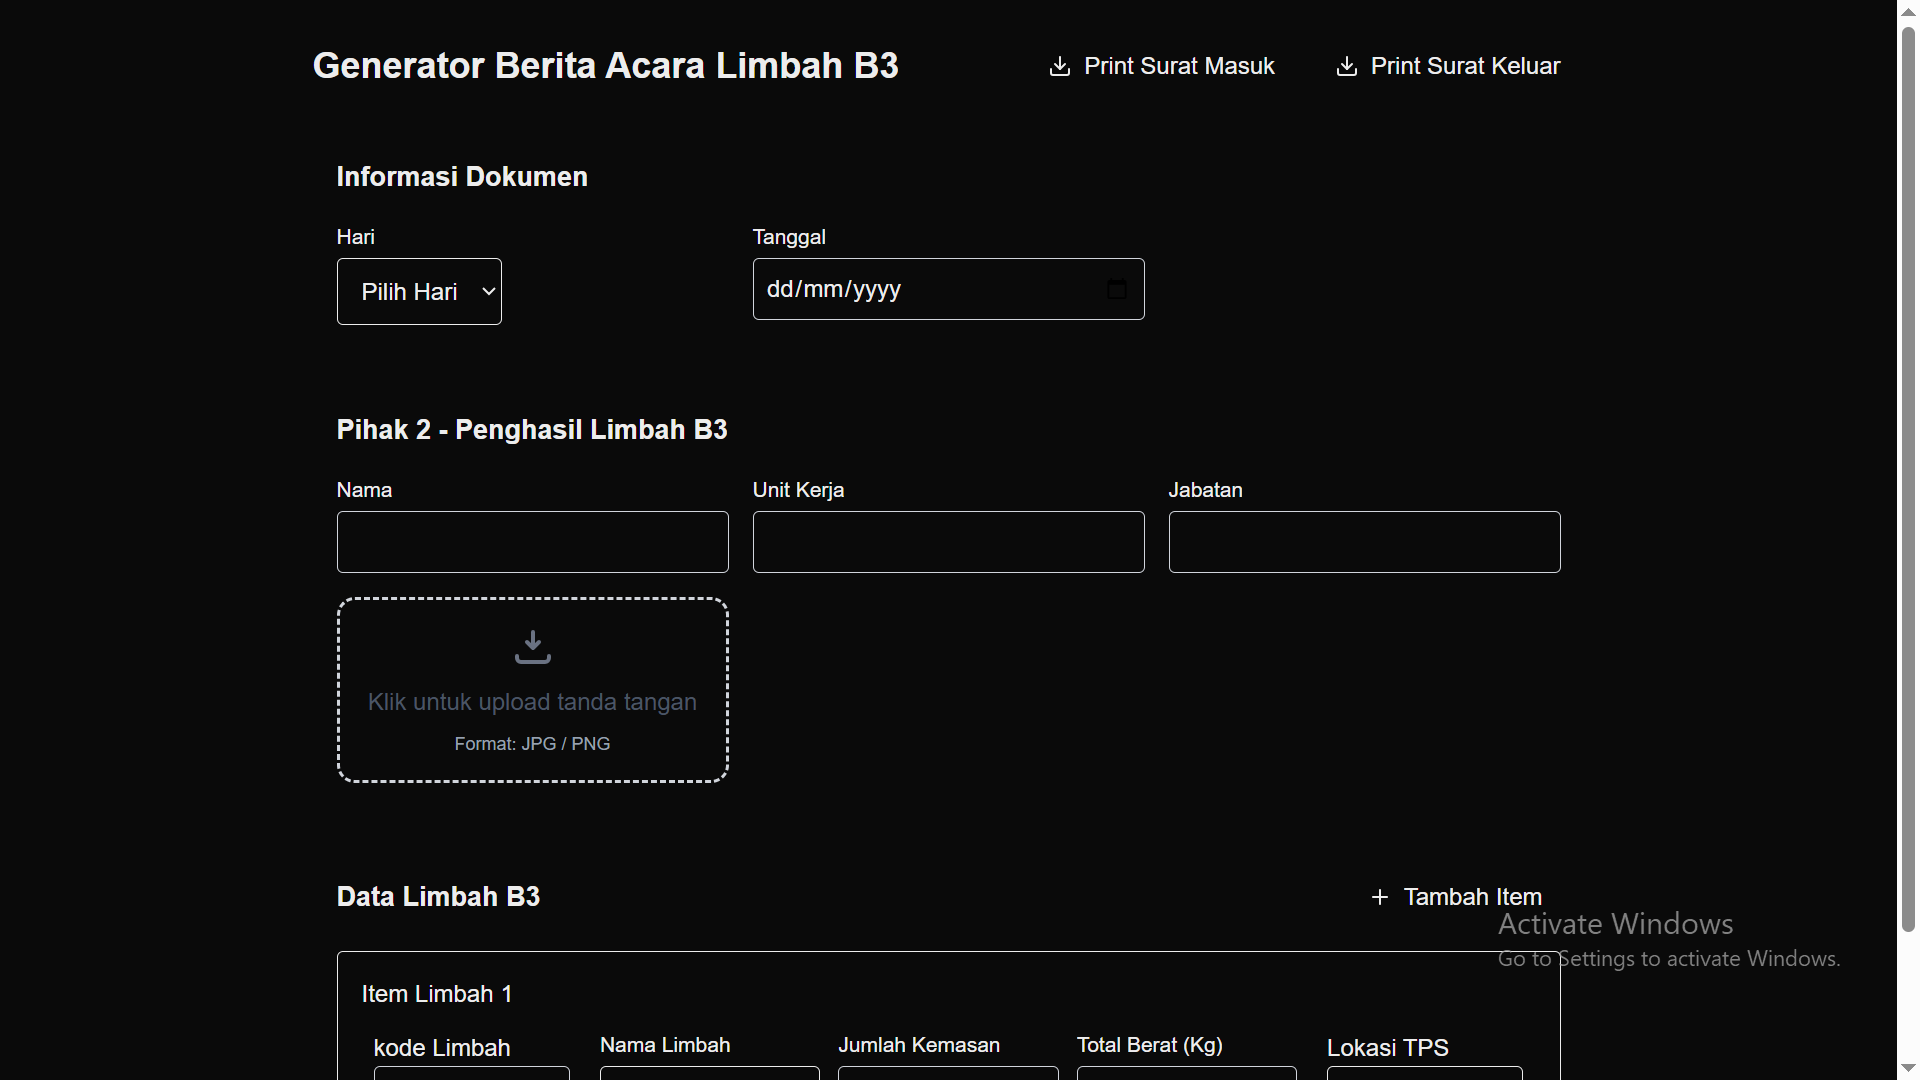This screenshot has width=1920, height=1080.
Task: Click the download icon beside Print Surat Masuk
Action: coord(1060,66)
